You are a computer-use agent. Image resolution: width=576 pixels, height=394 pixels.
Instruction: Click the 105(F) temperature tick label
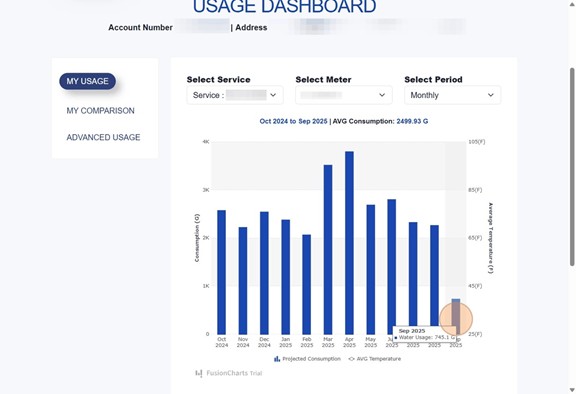[x=477, y=142]
